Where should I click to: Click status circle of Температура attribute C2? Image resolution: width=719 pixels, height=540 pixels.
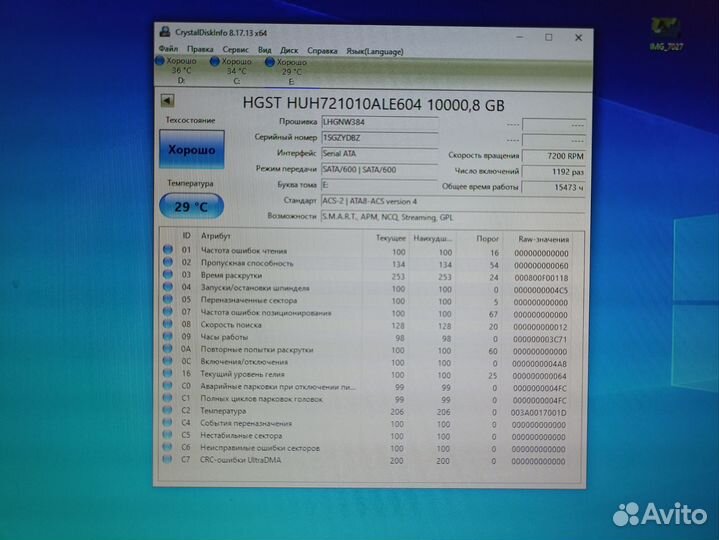167,411
